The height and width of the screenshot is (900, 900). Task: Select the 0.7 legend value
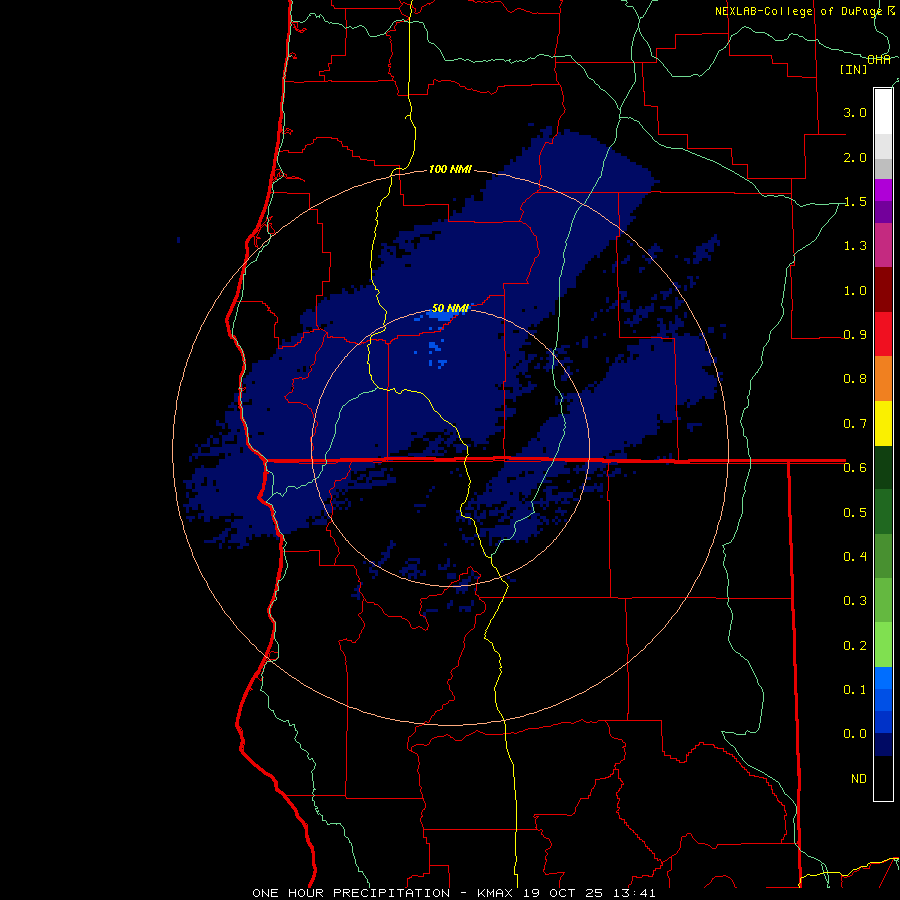855,424
